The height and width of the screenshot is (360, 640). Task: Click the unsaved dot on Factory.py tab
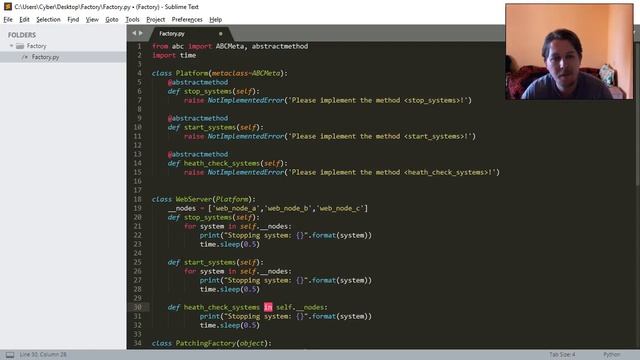click(x=220, y=34)
